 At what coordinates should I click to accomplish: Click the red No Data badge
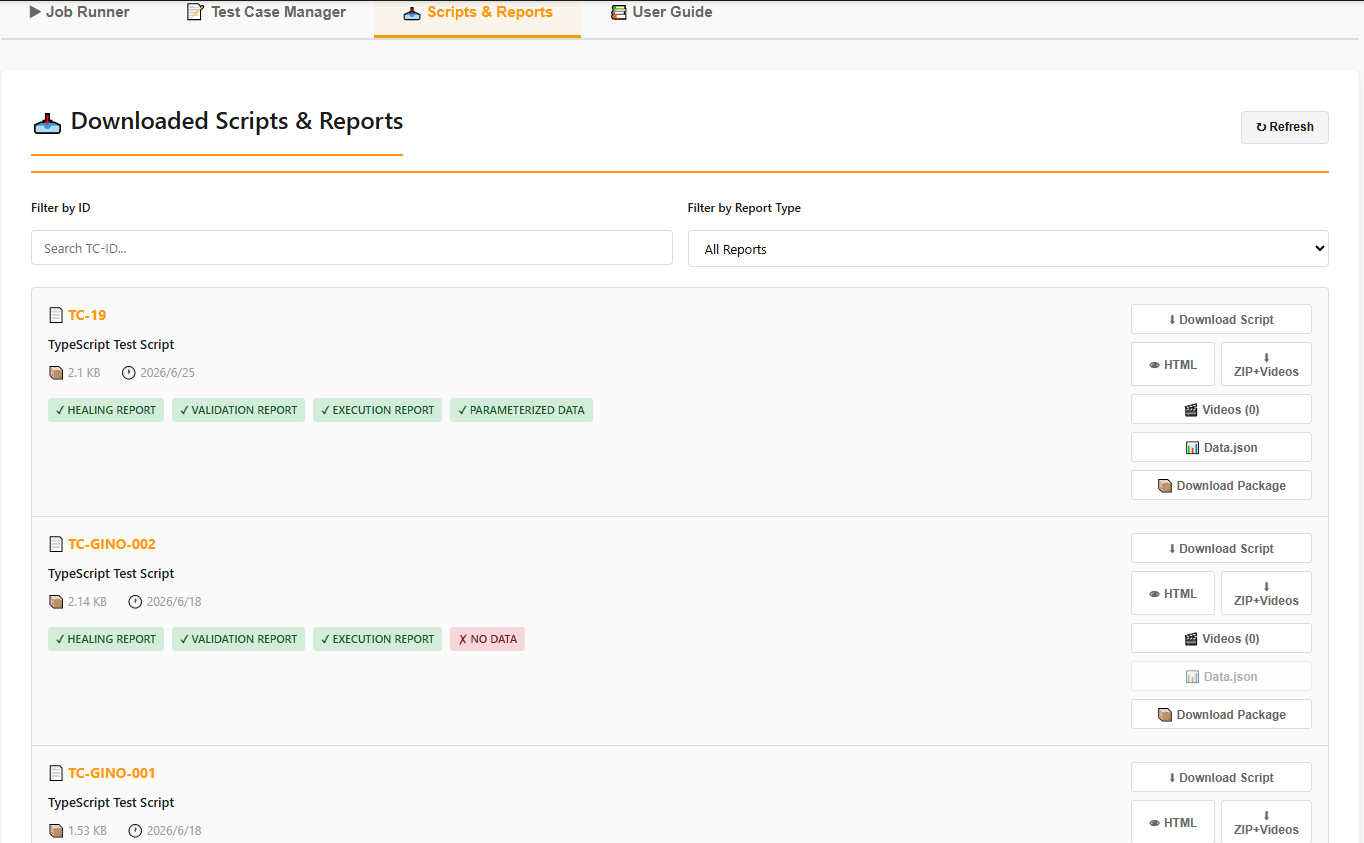coord(487,639)
